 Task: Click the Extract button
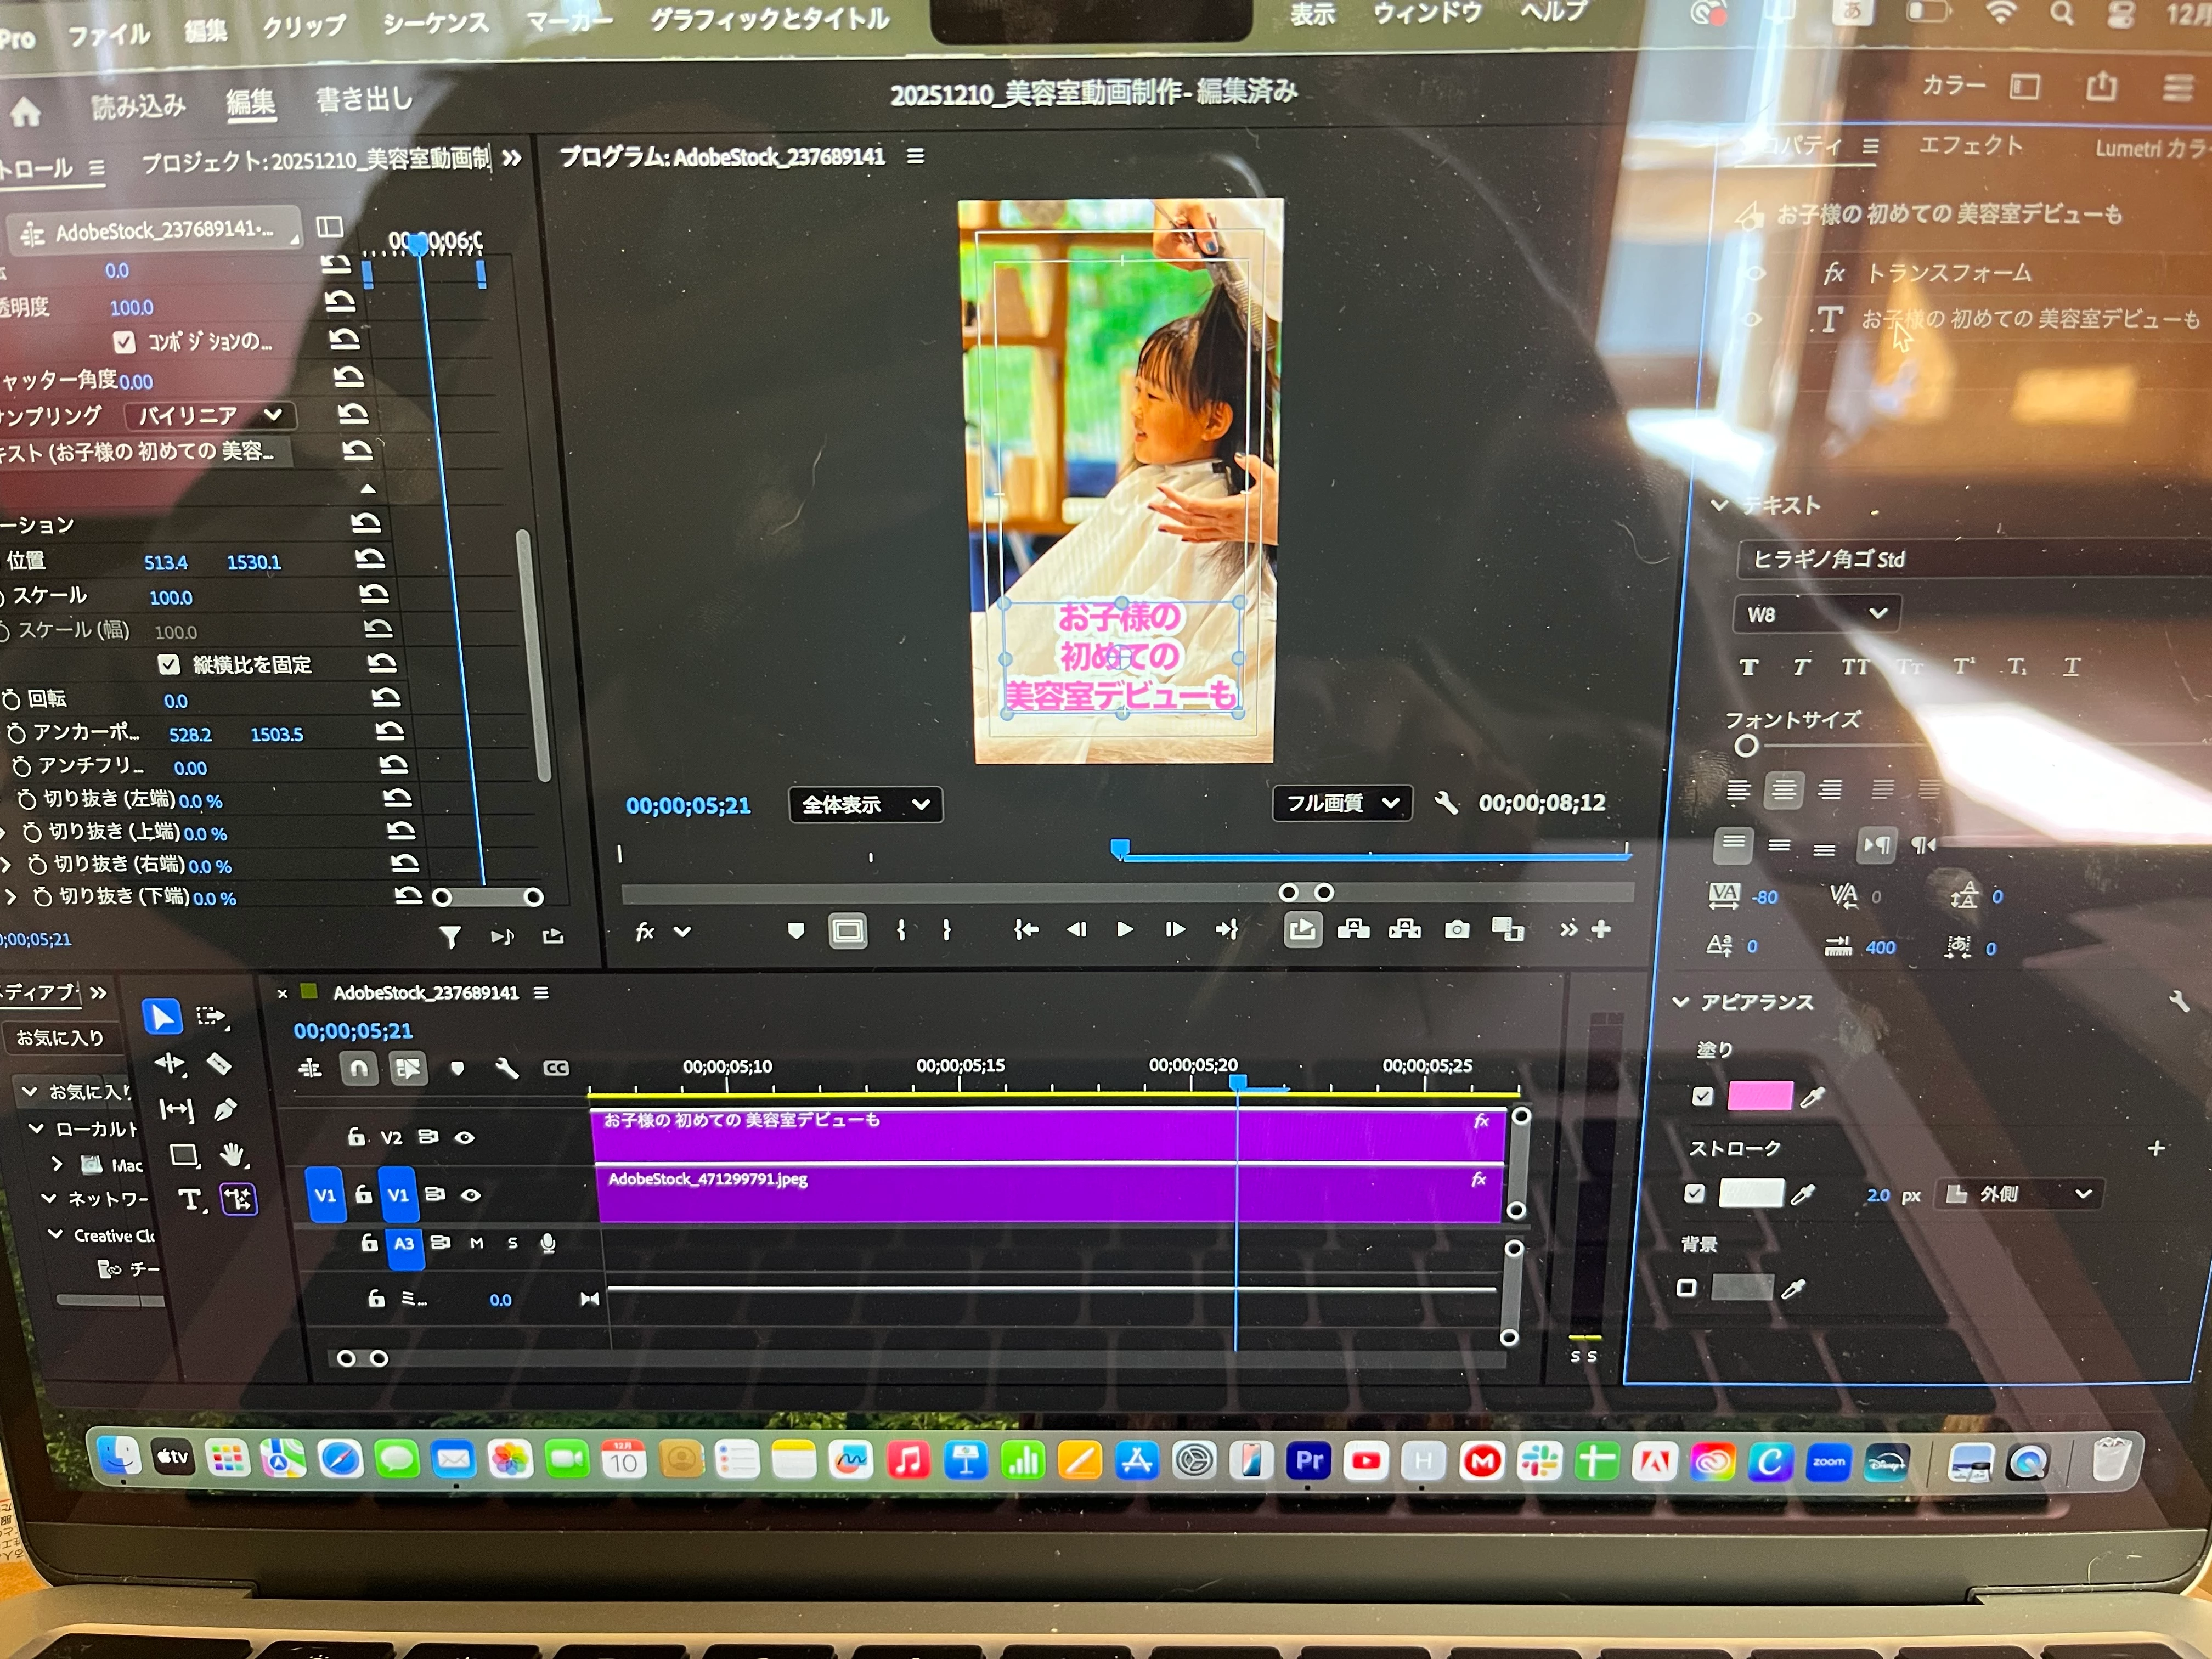click(1404, 929)
